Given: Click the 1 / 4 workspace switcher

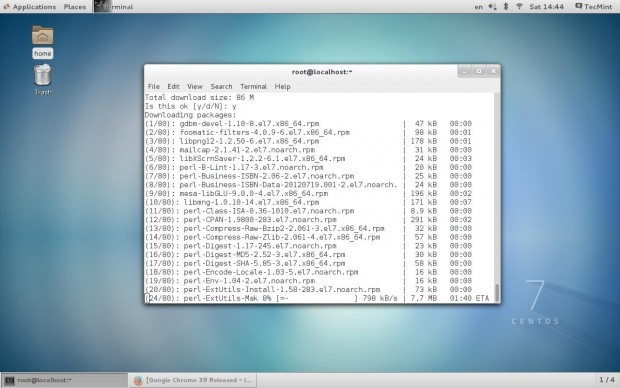Looking at the screenshot, I should (x=607, y=380).
